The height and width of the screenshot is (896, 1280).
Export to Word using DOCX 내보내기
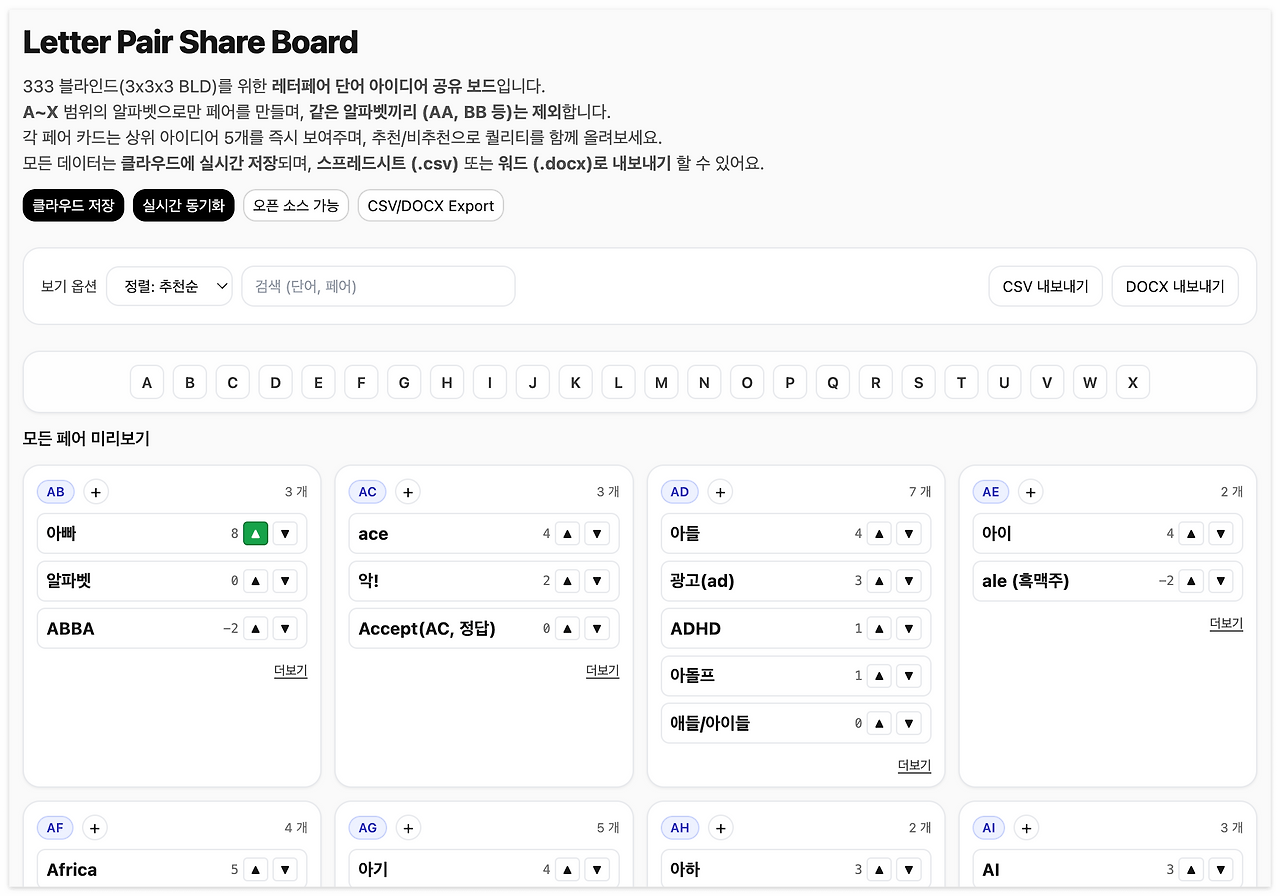pos(1175,285)
